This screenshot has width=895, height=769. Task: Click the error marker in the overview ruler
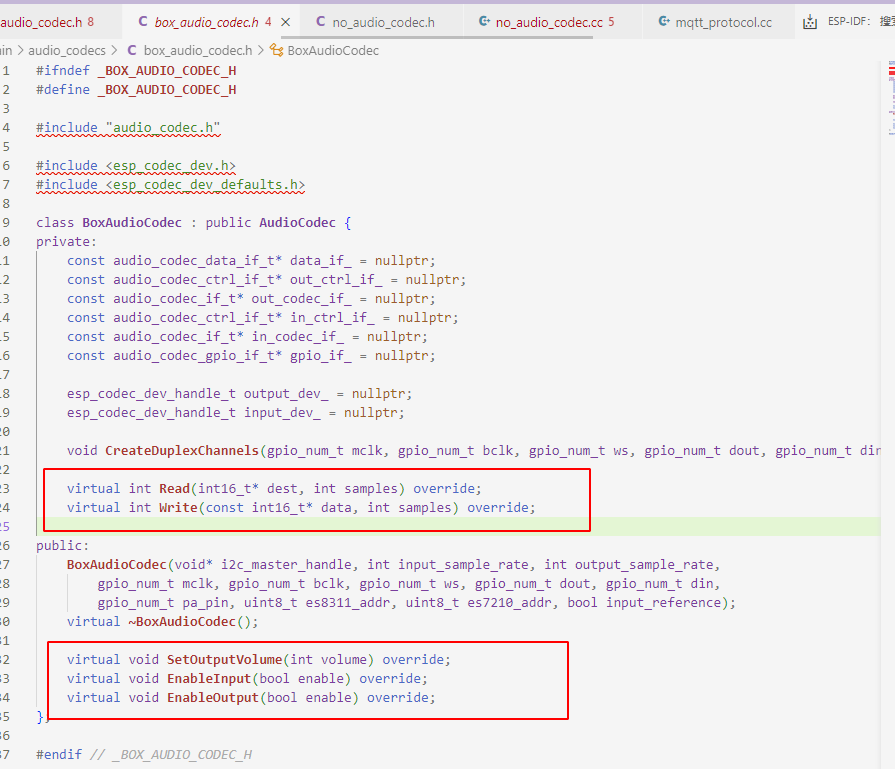[x=891, y=71]
